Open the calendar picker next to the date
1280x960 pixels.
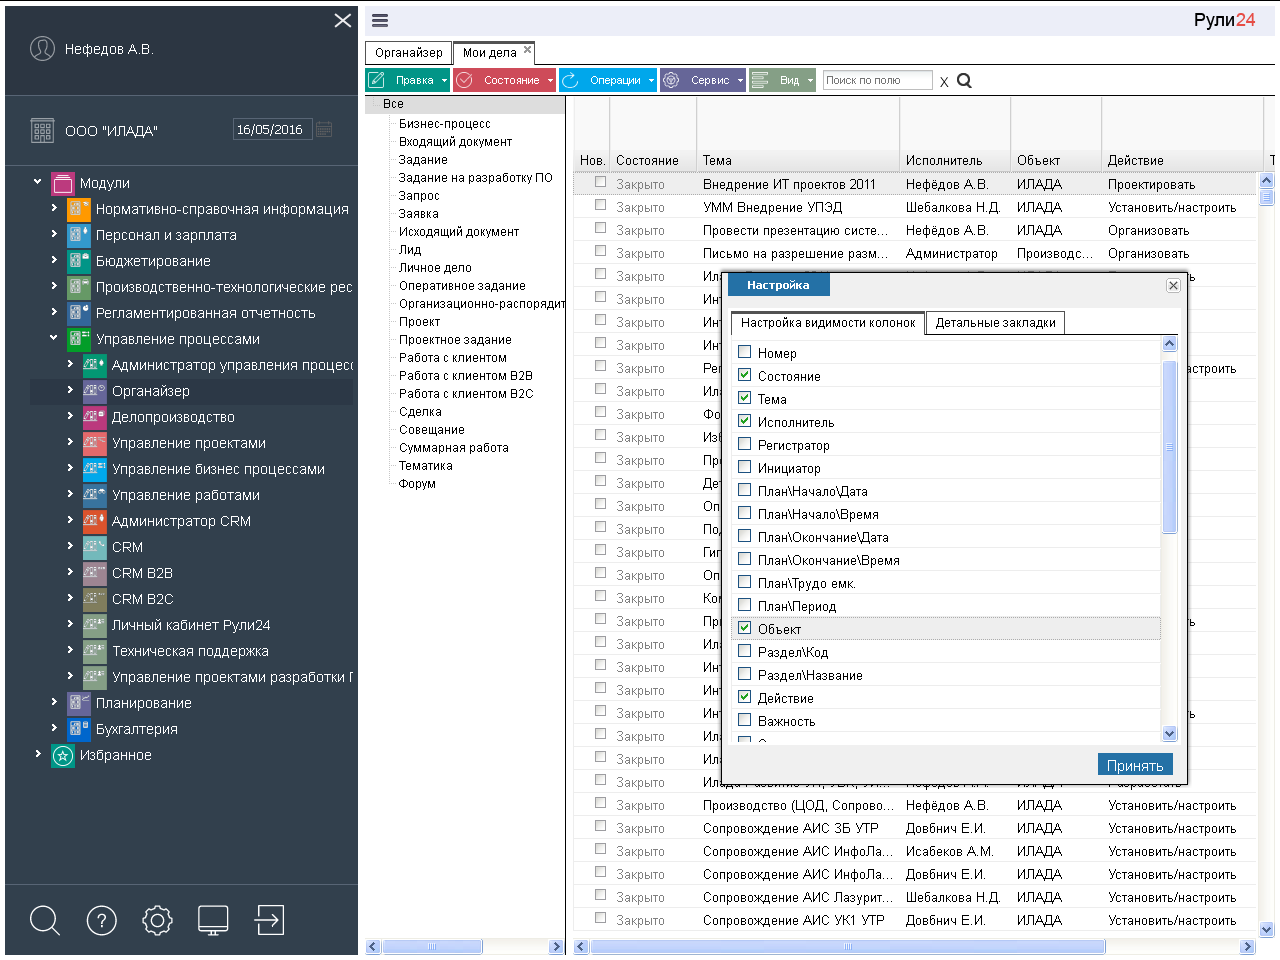pyautogui.click(x=324, y=129)
